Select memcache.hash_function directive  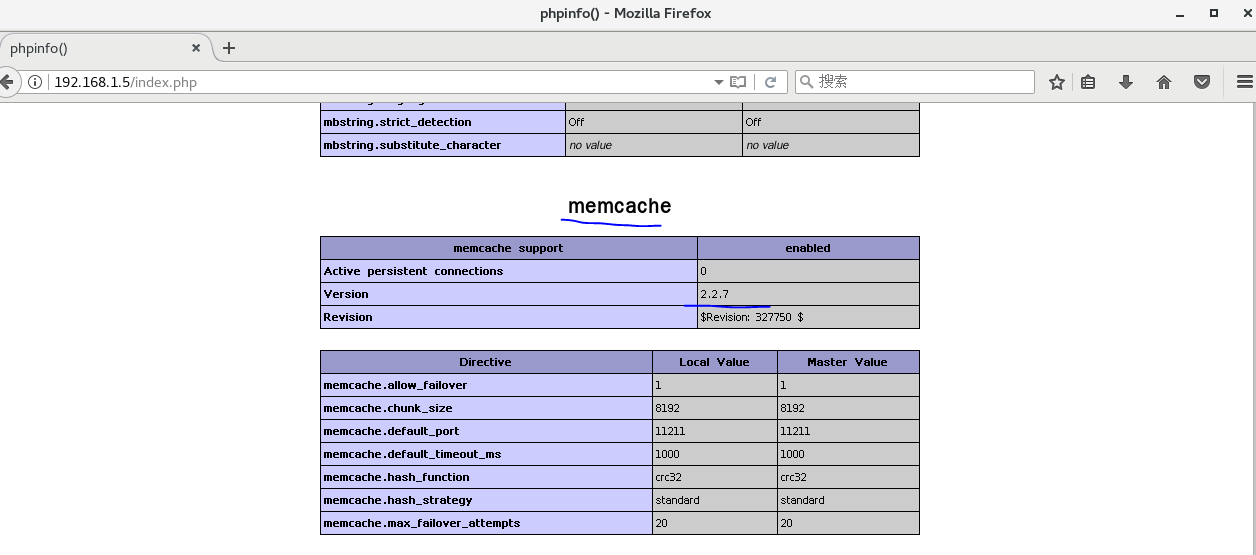pos(396,477)
